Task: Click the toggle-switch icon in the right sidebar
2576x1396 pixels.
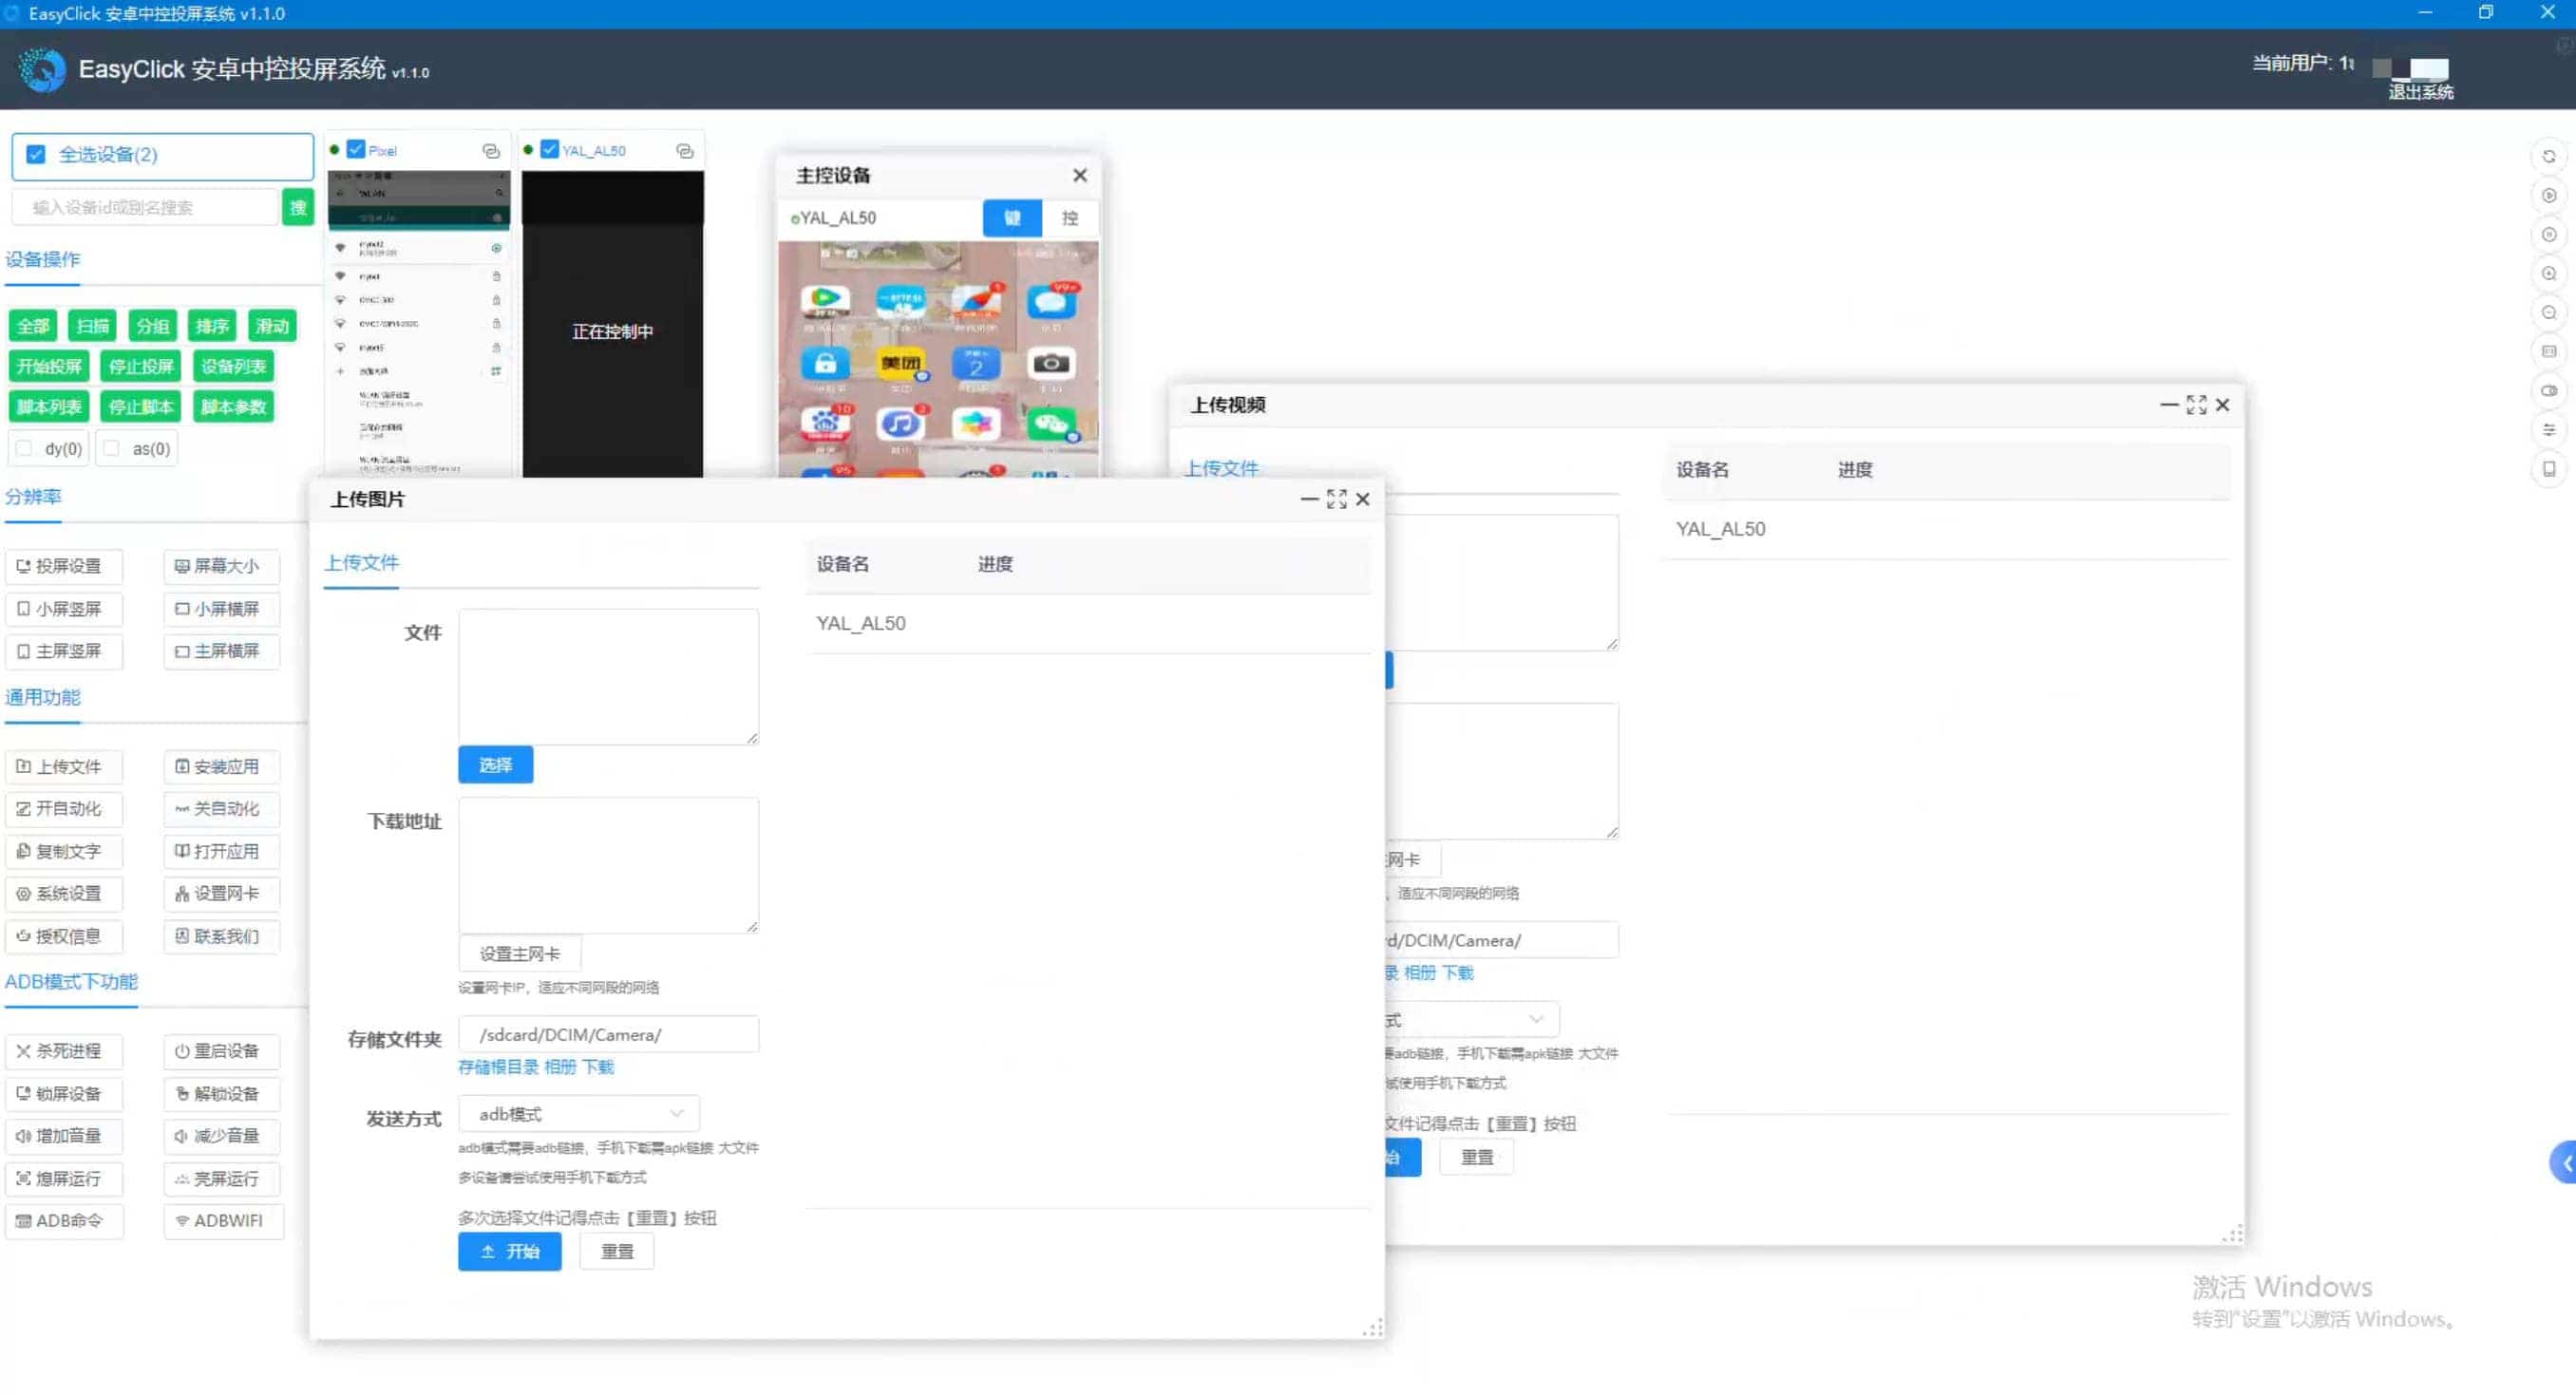Action: coord(2549,390)
